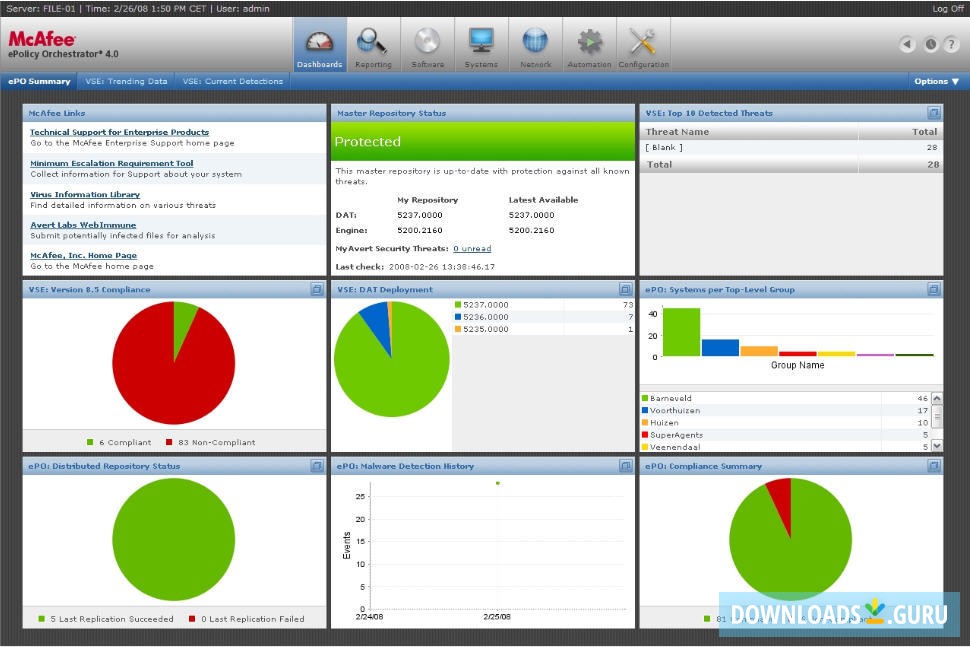Open the Options dropdown menu
The width and height of the screenshot is (970, 647).
coord(936,81)
